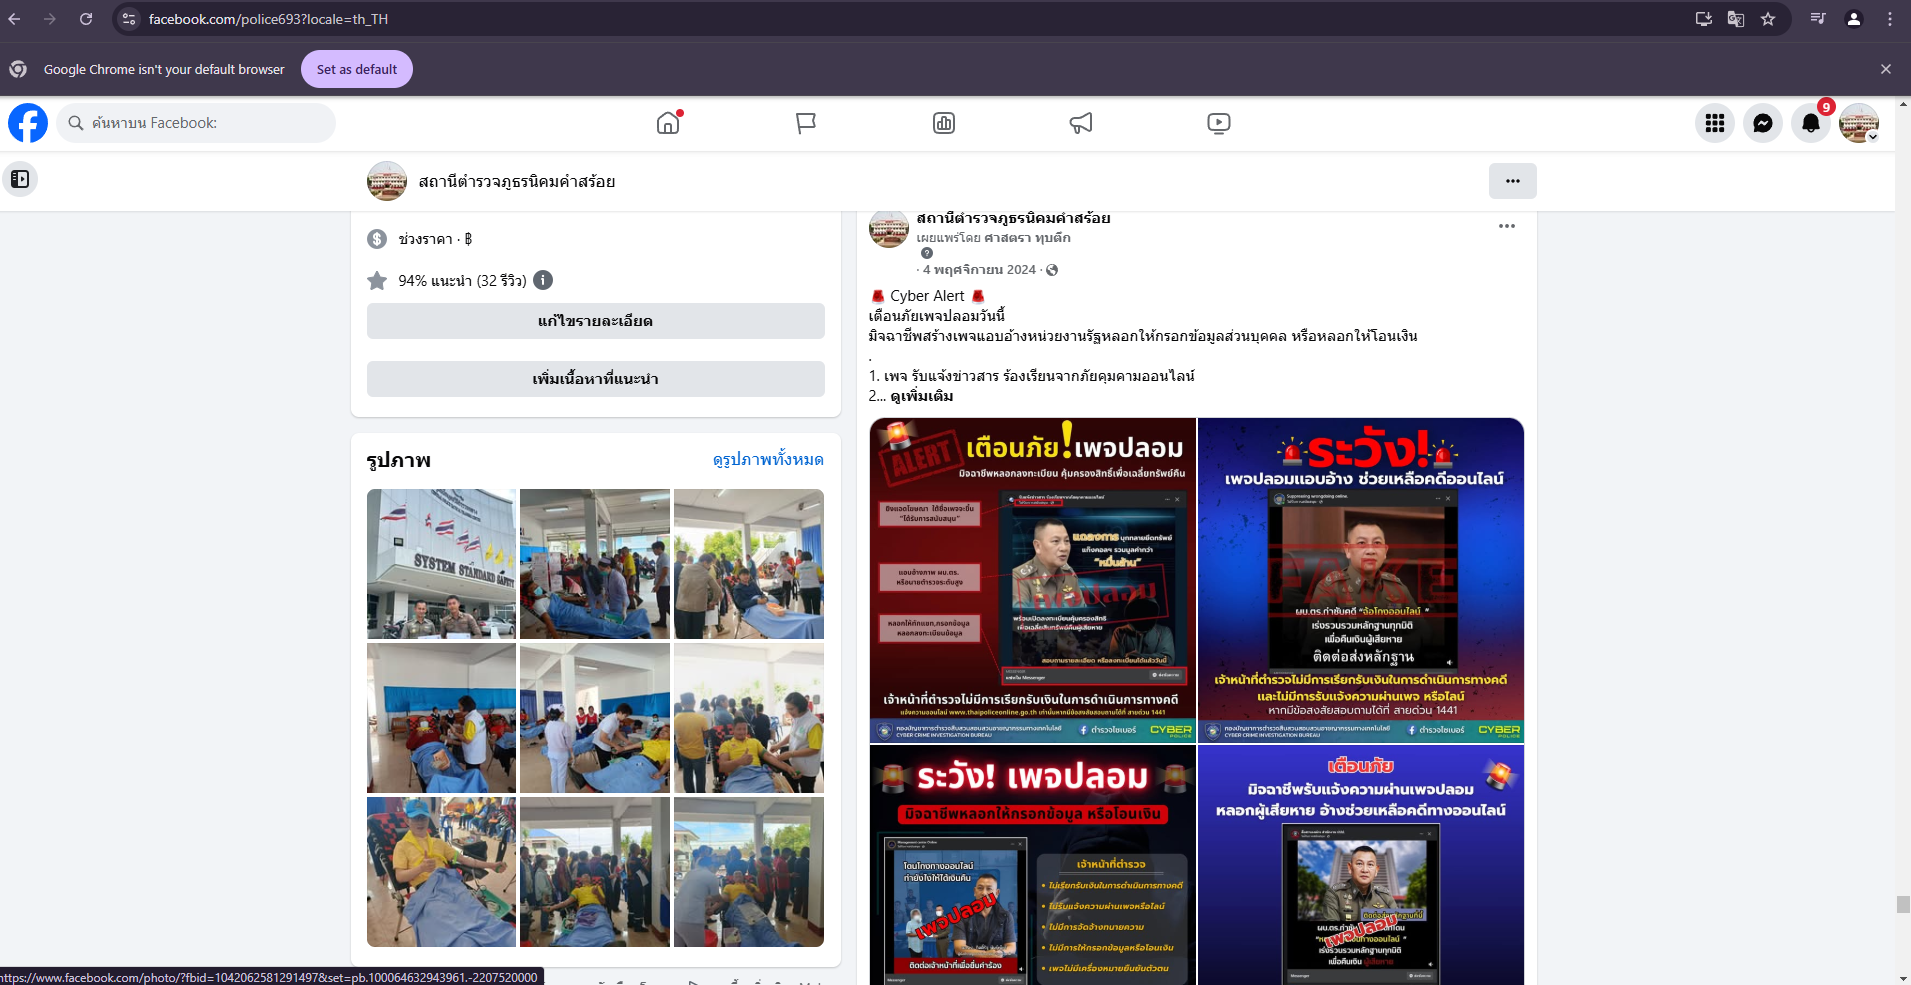Open the police station building photo thumbnail
The width and height of the screenshot is (1911, 985).
(x=441, y=564)
